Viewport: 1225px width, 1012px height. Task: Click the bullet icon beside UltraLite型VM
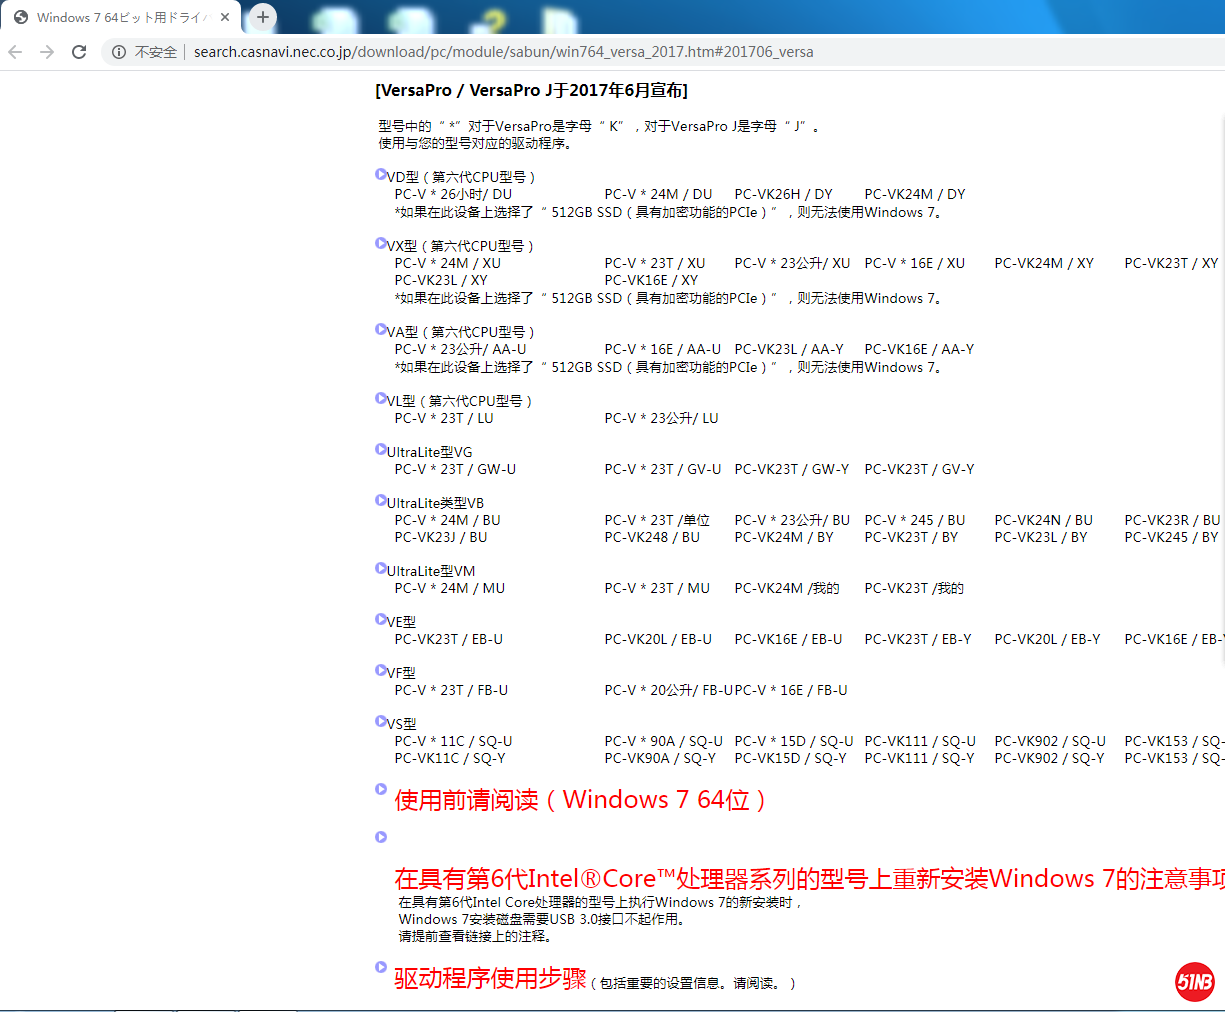pos(381,568)
